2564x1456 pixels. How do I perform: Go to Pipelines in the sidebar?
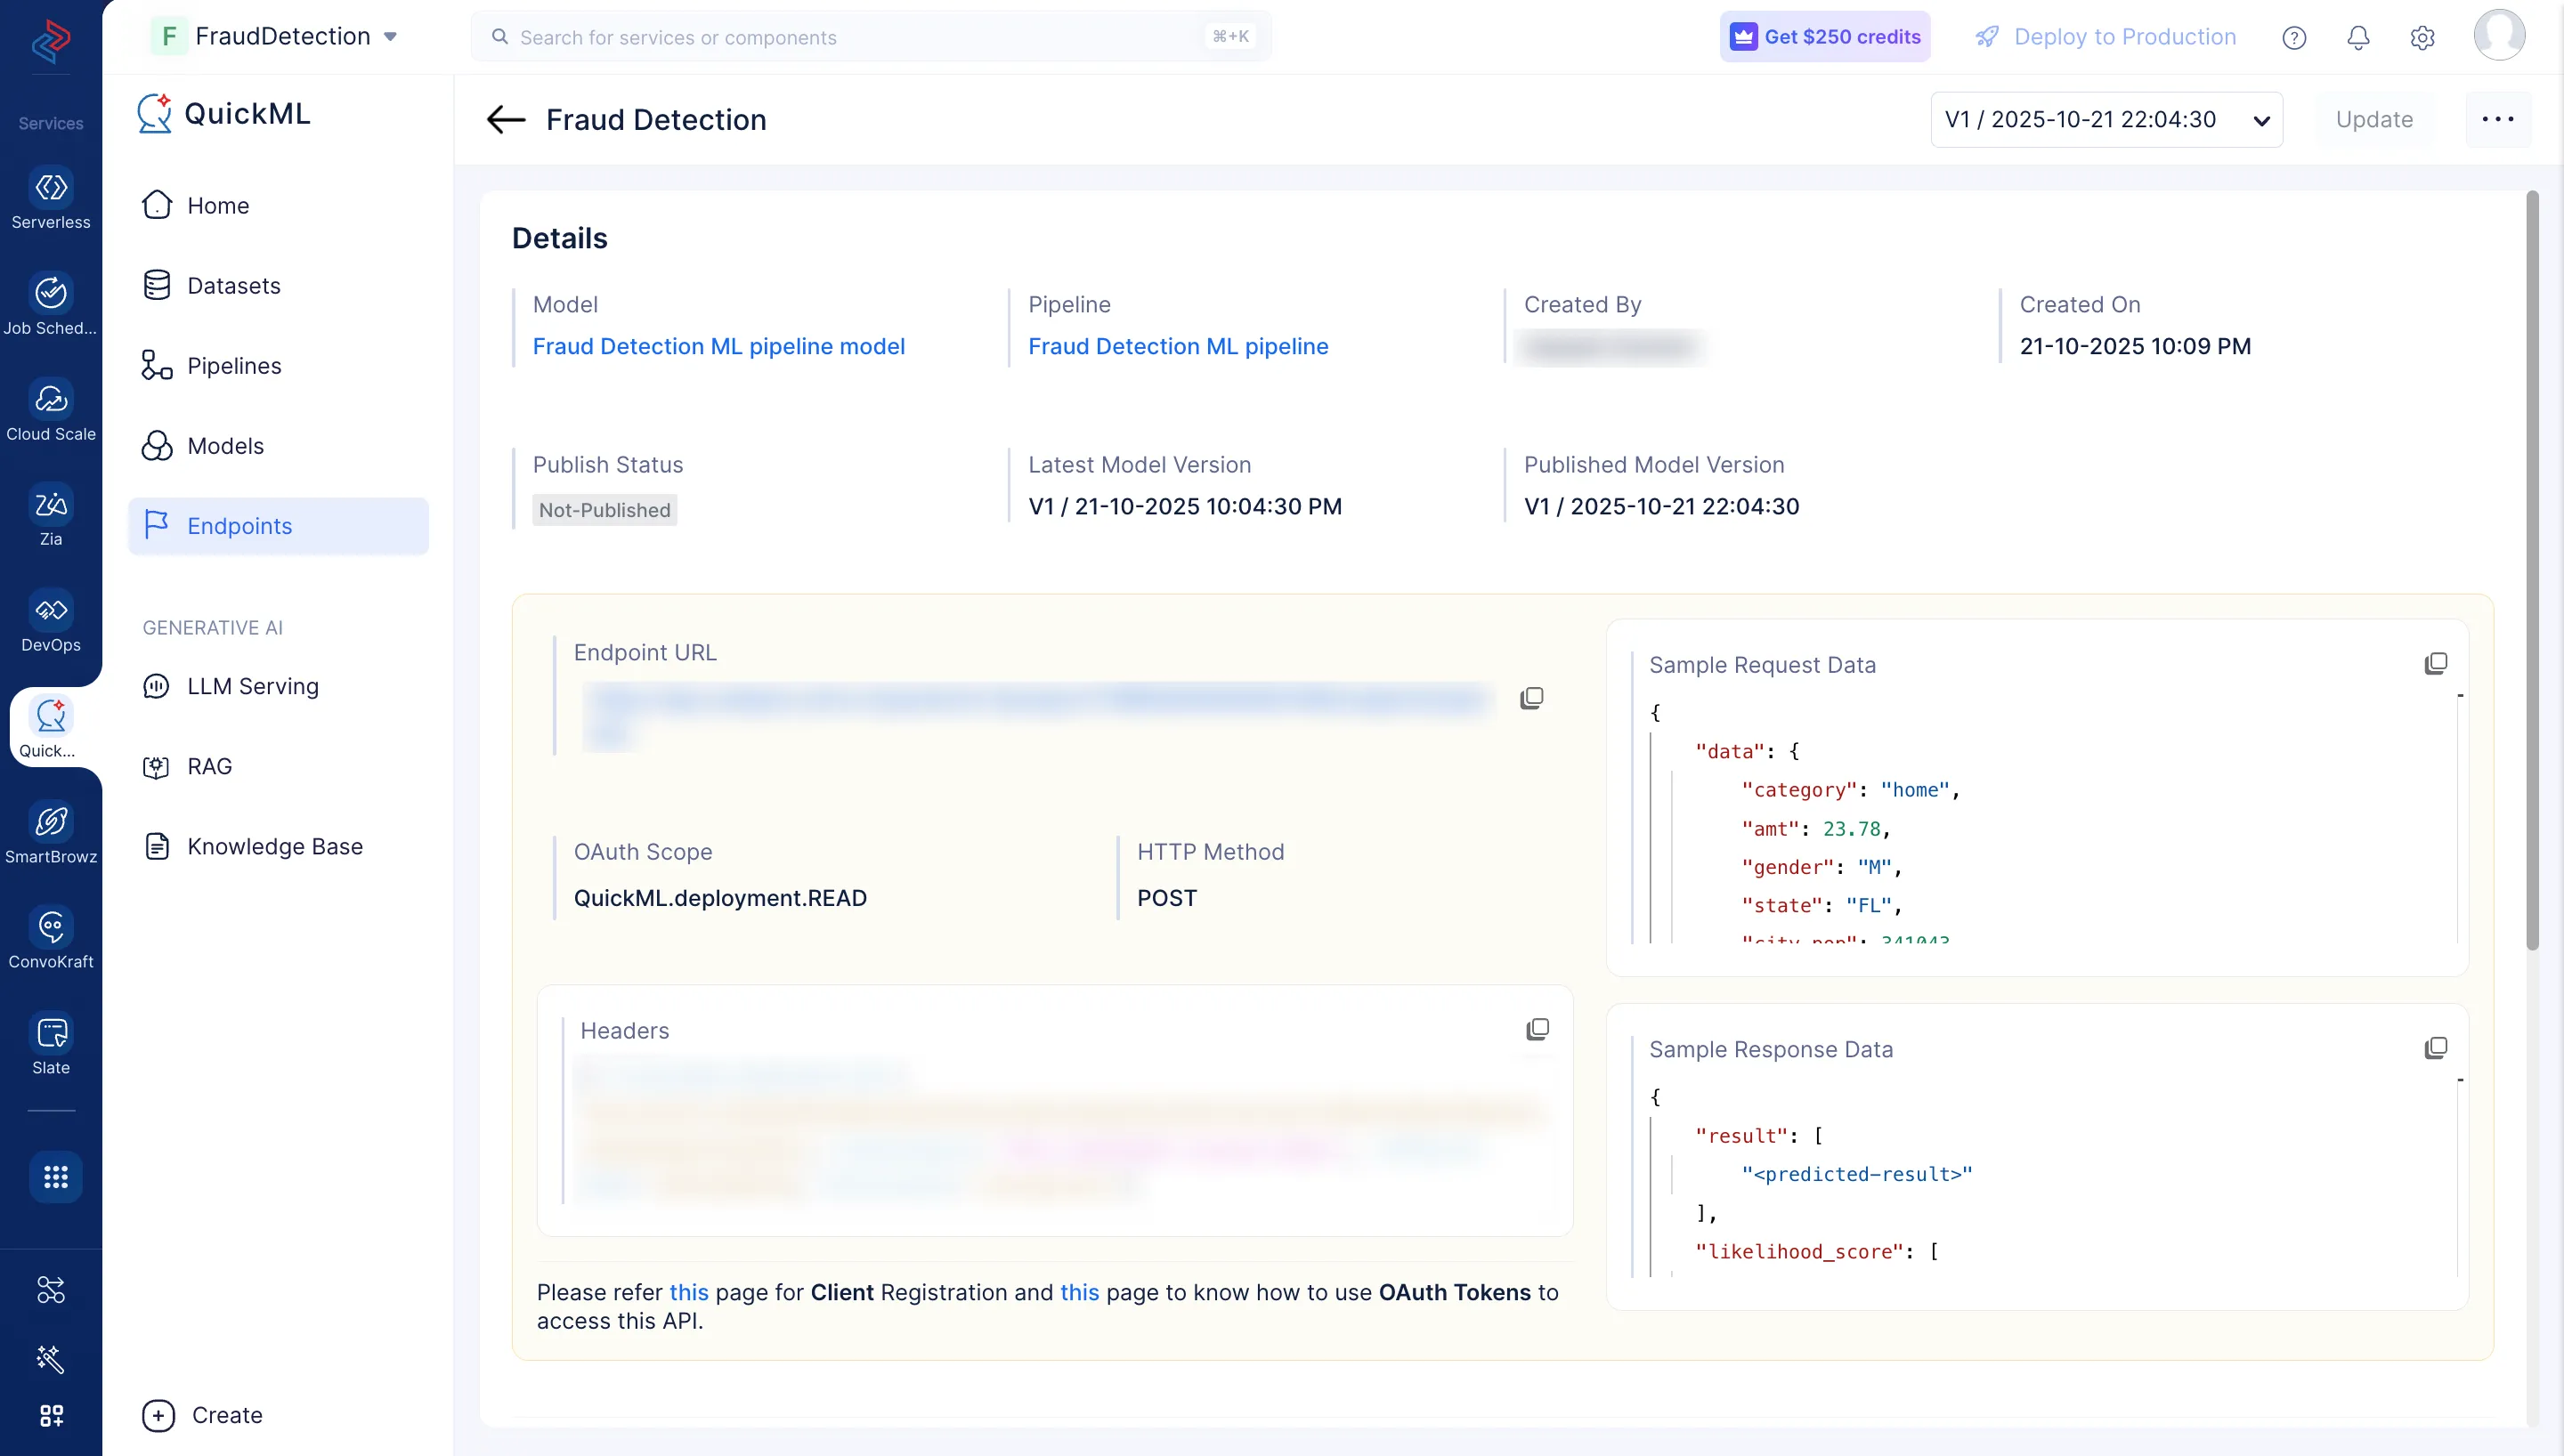pos(233,366)
